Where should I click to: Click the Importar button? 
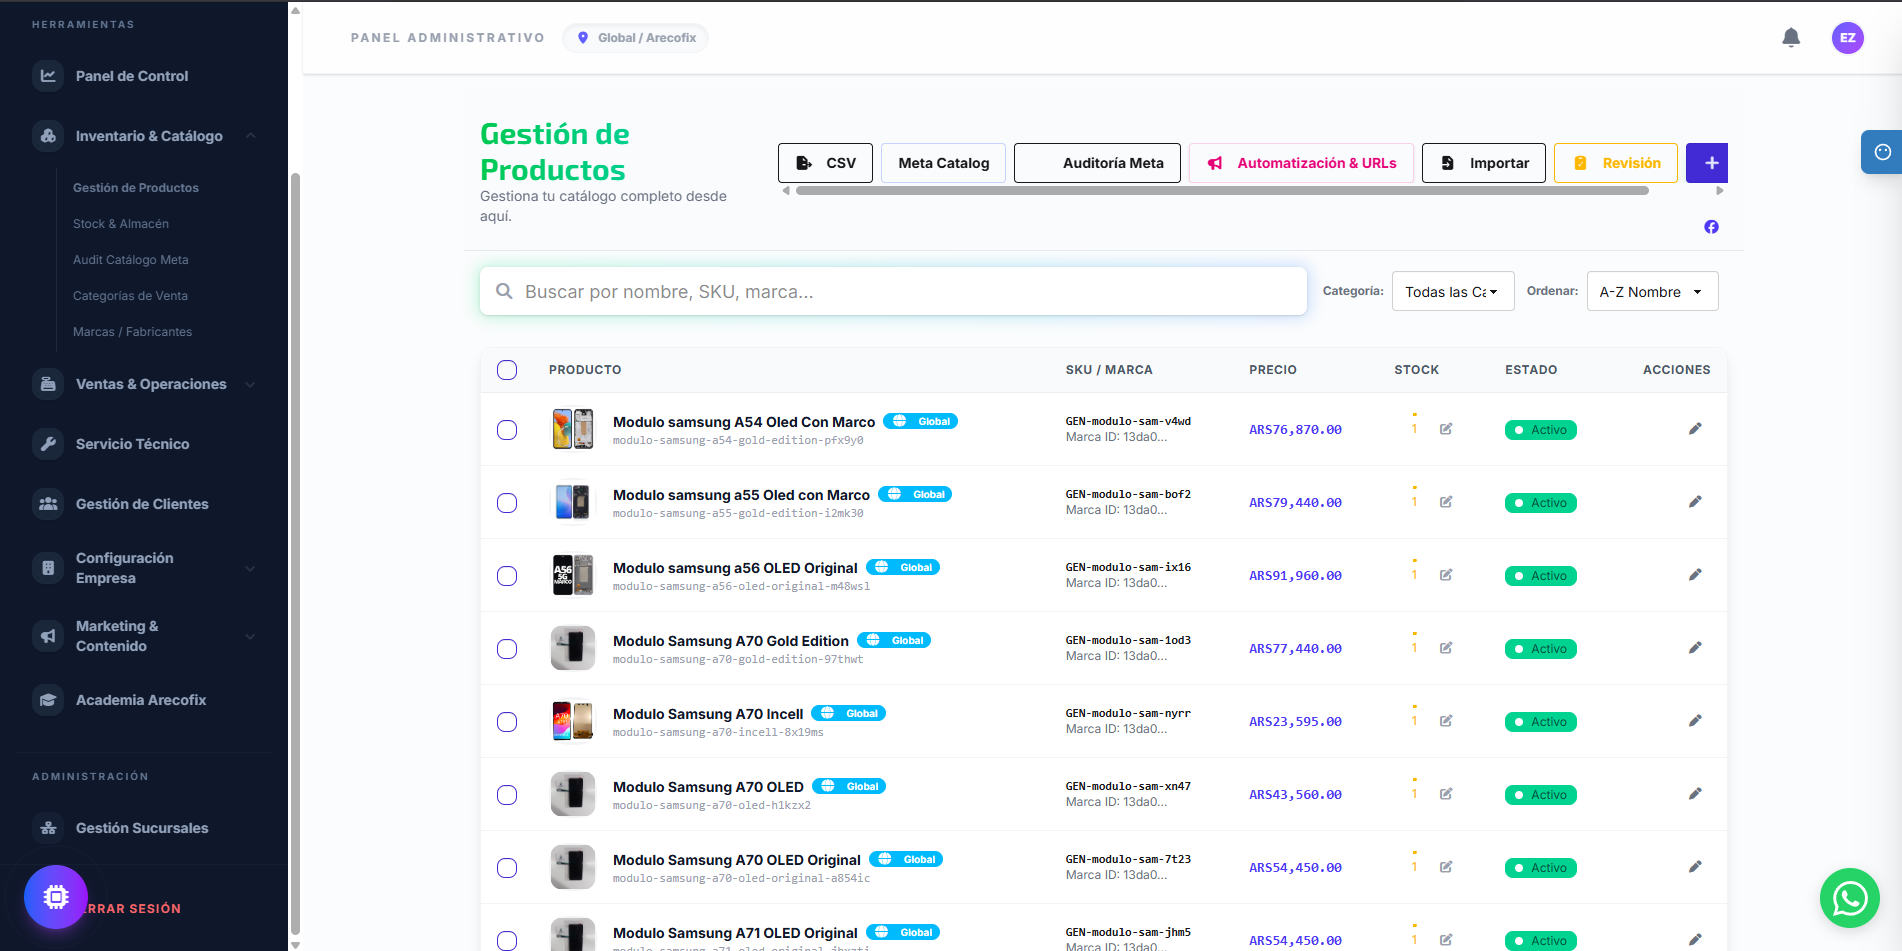(1484, 163)
